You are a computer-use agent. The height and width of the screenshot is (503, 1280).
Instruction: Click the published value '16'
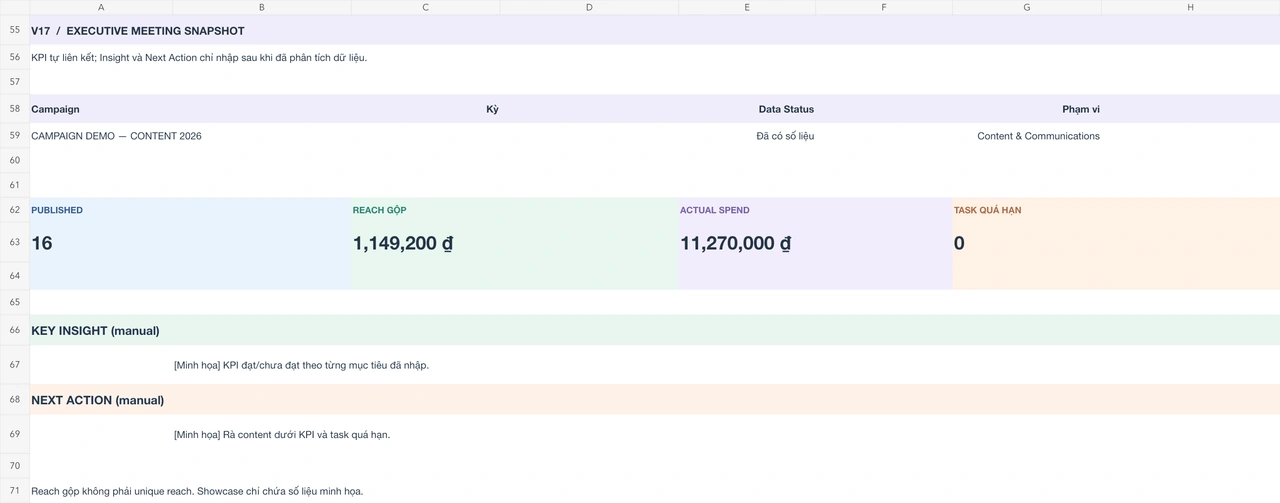[42, 243]
